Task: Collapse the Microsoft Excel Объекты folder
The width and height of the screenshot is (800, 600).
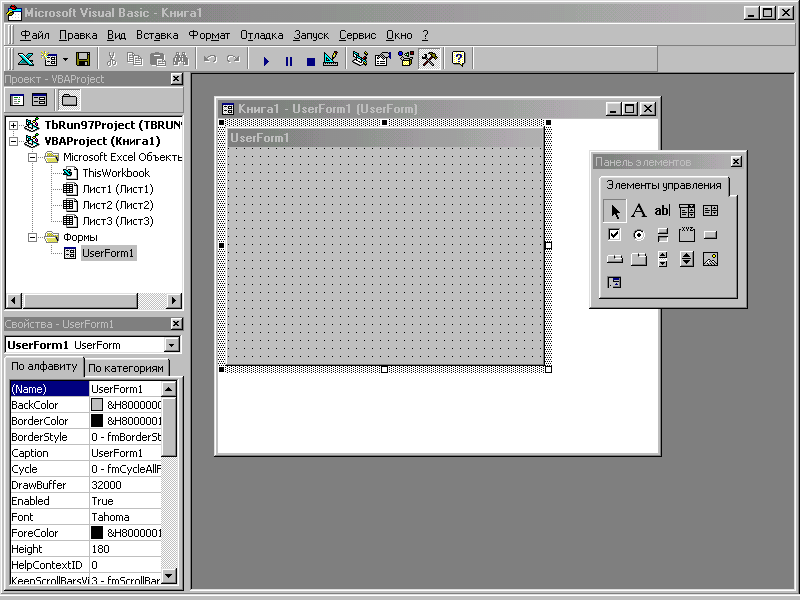Action: [33, 157]
